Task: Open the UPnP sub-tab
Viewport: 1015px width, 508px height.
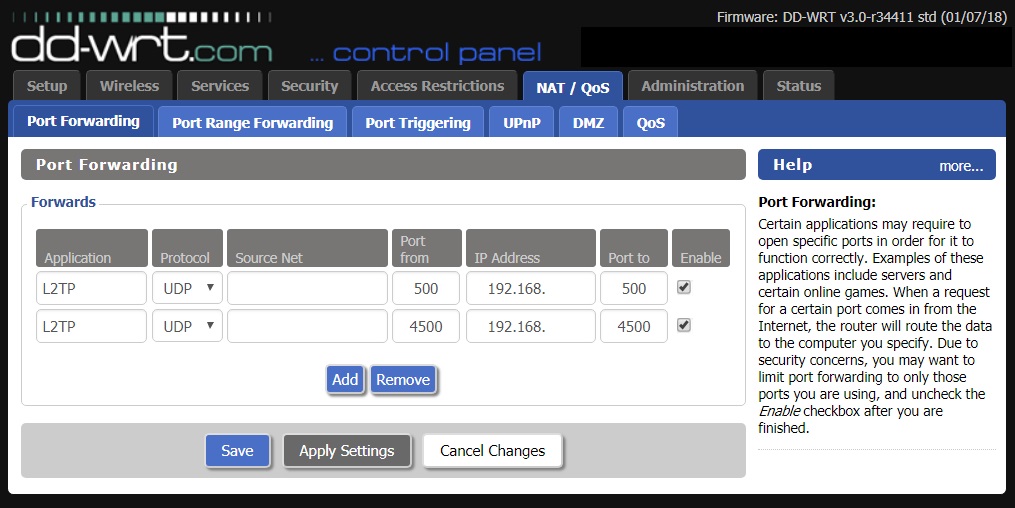Action: (x=522, y=122)
